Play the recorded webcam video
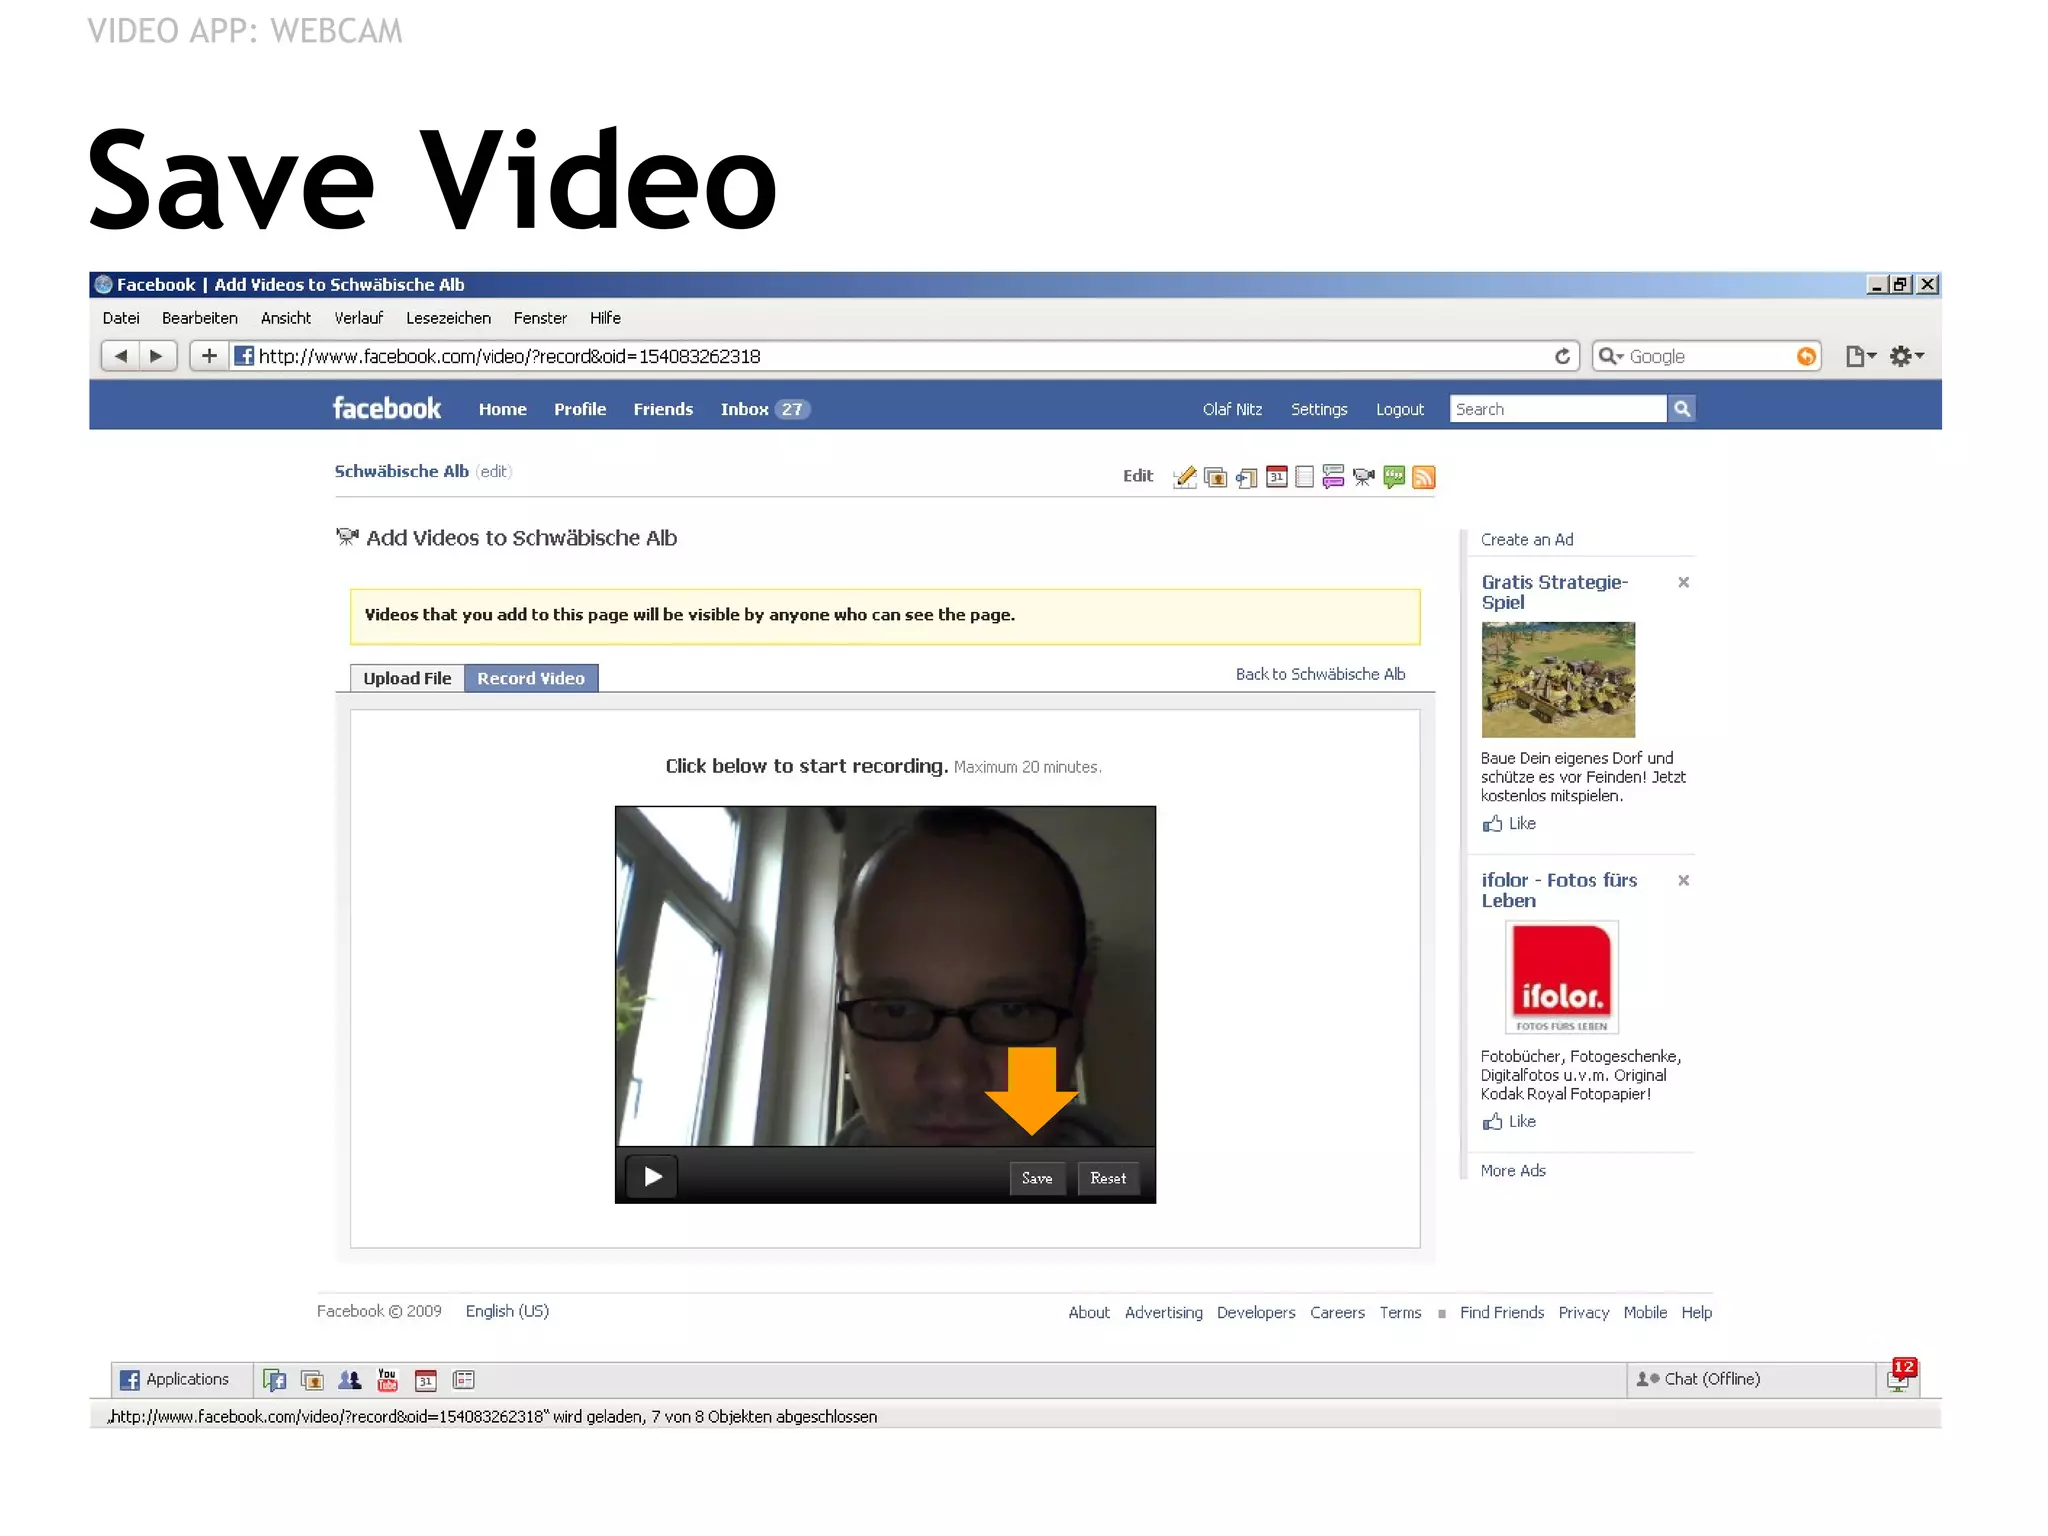 (652, 1177)
